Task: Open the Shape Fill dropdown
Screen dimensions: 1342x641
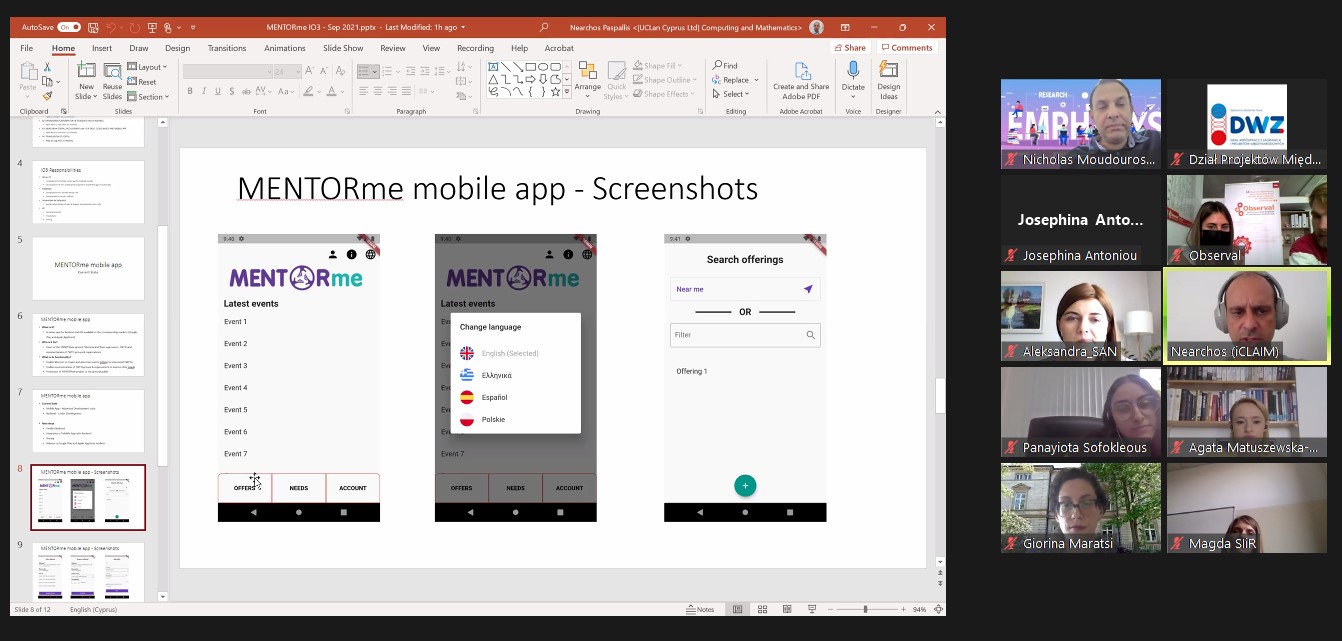Action: click(x=657, y=66)
